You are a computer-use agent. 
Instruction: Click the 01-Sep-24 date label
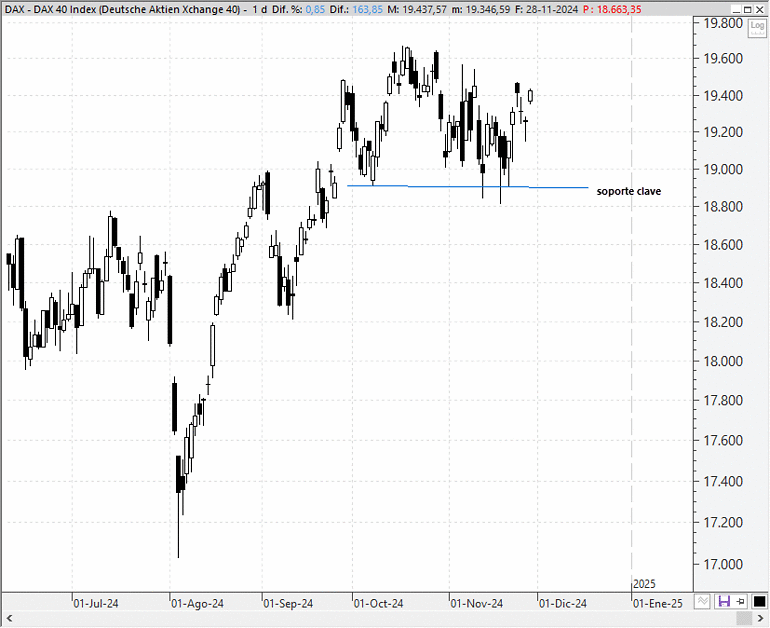(288, 603)
